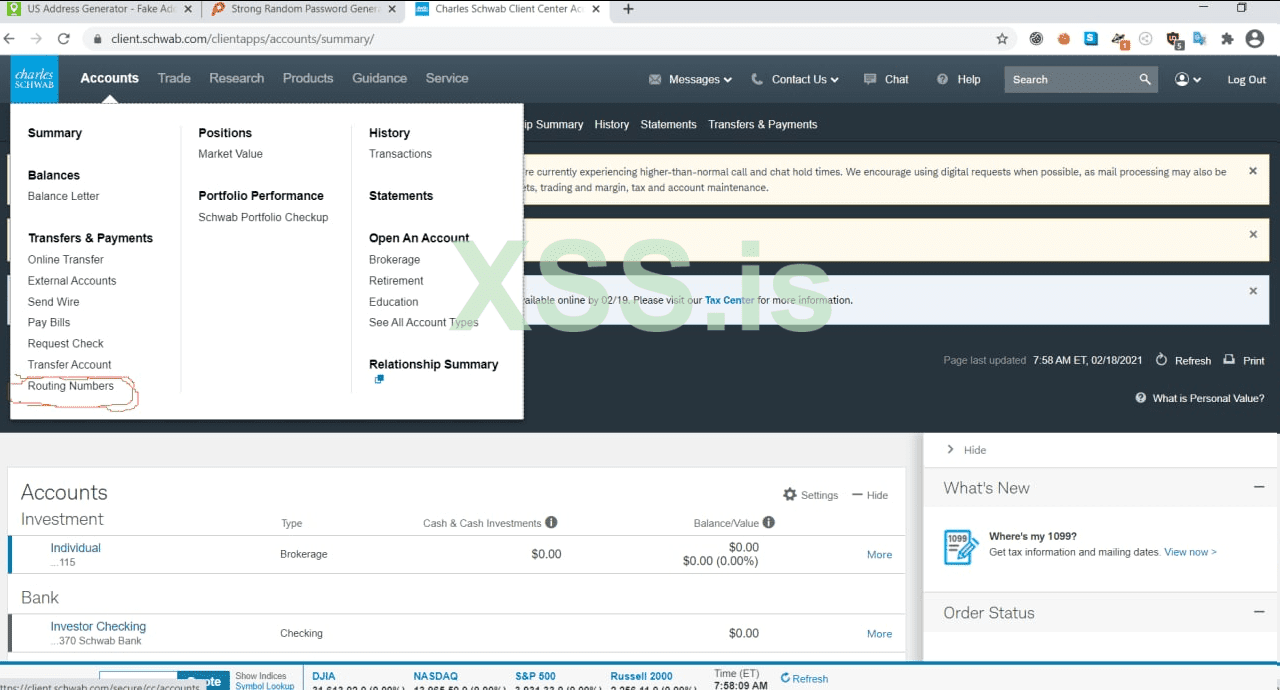Click What is Personal Value help

[x=1200, y=398]
